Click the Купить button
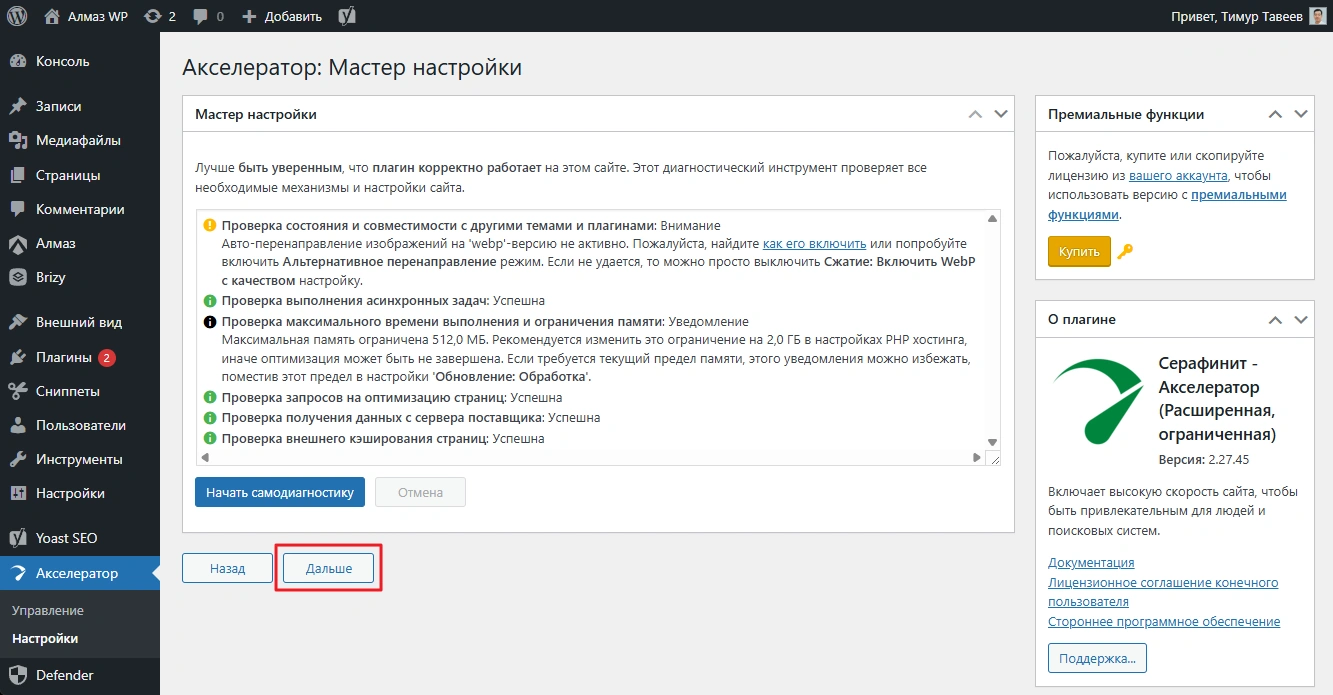Viewport: 1333px width, 695px height. [x=1079, y=252]
